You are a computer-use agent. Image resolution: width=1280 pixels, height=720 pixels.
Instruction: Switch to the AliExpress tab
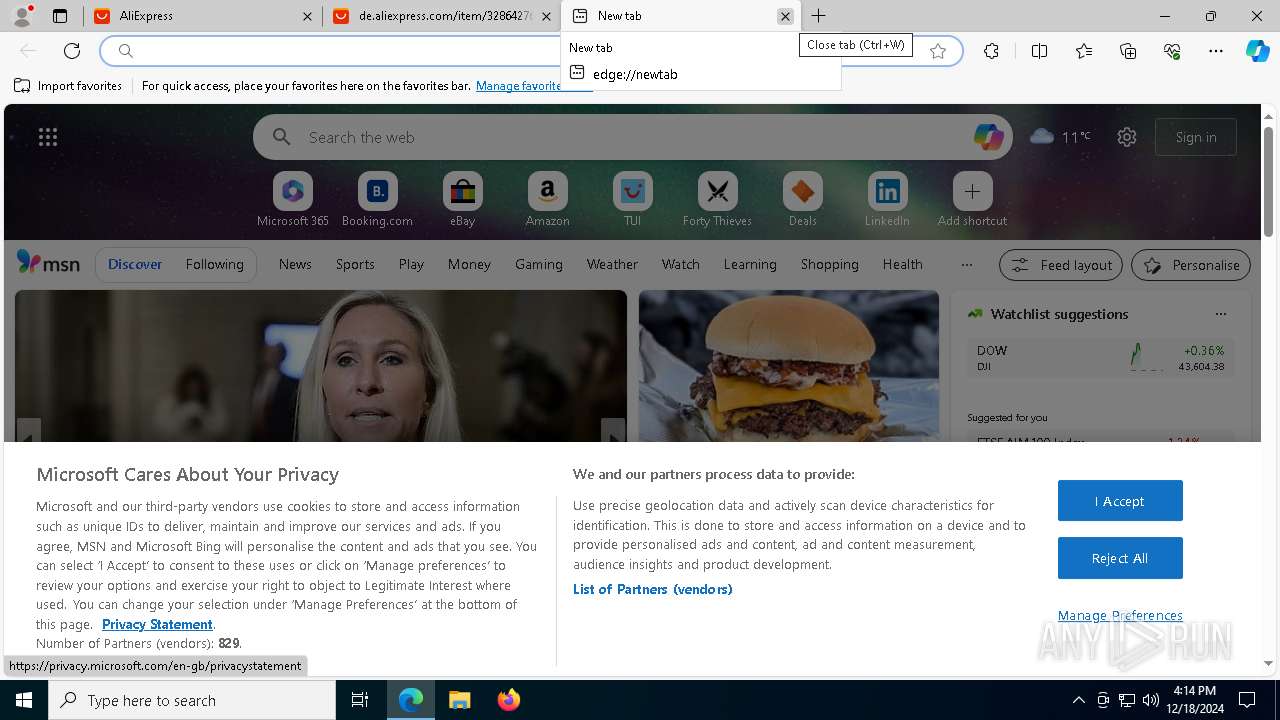tap(203, 16)
